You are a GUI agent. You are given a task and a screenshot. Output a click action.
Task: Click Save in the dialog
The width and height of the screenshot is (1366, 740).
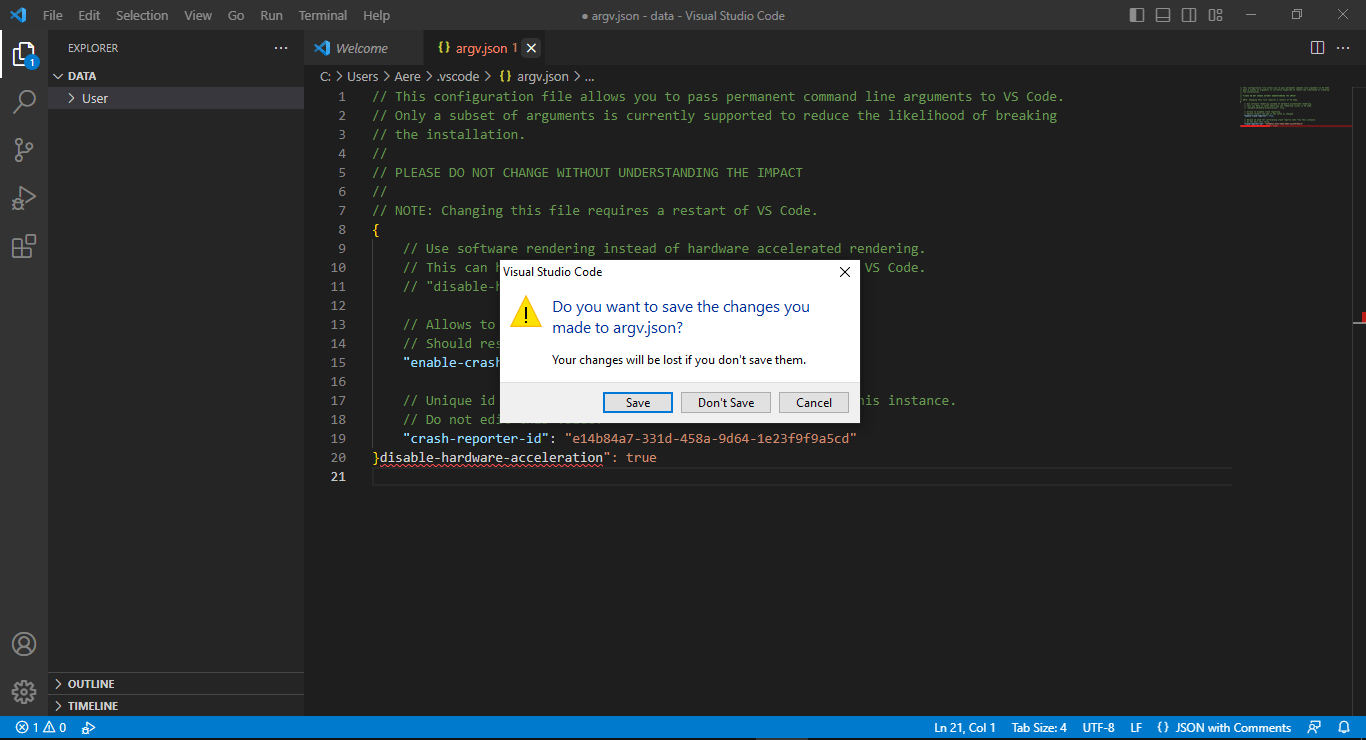click(x=638, y=402)
